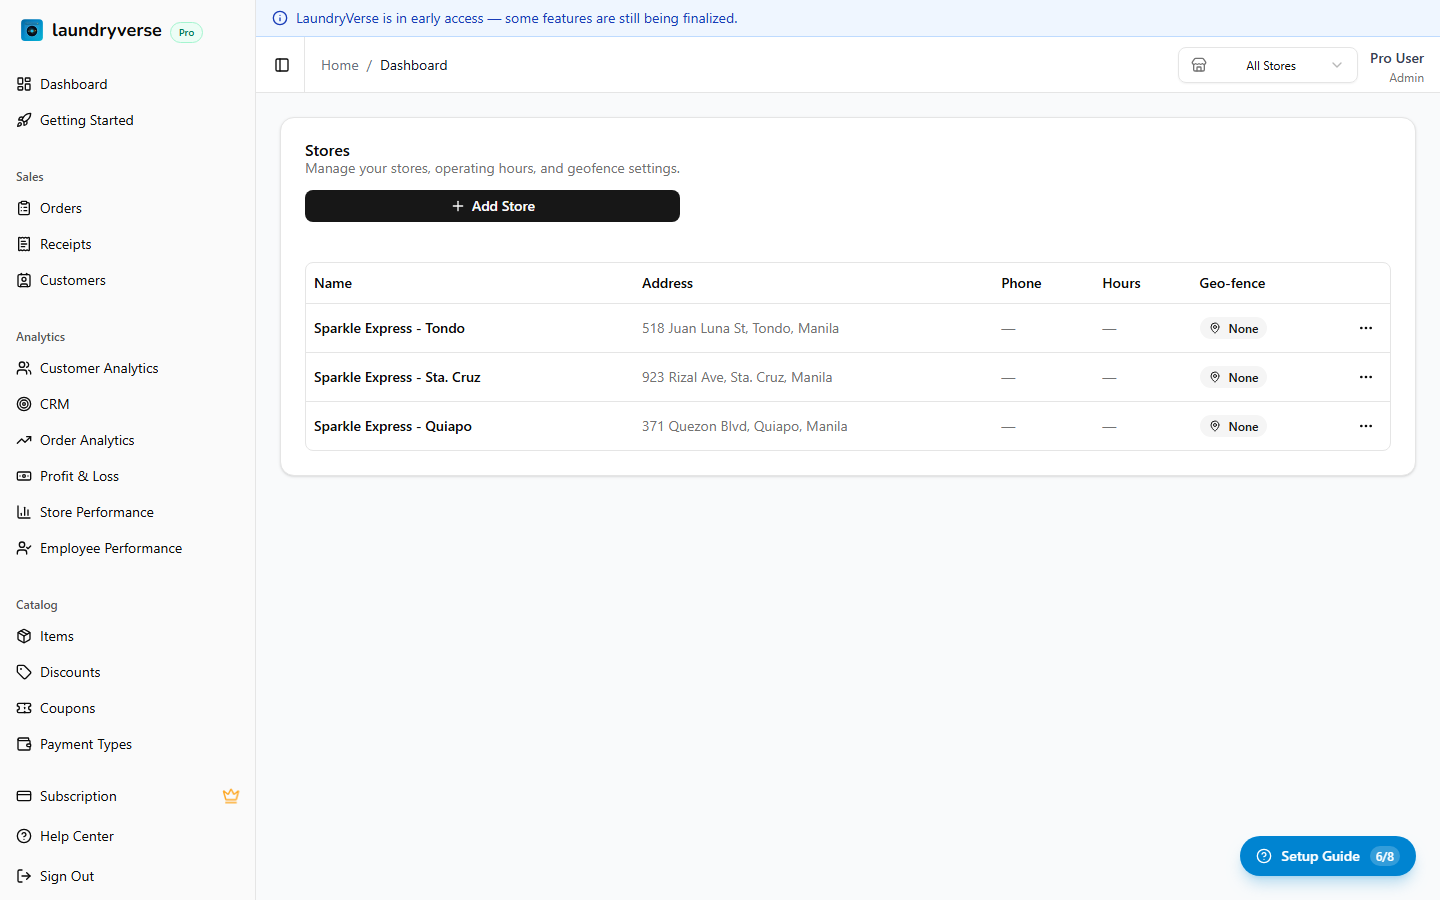1440x900 pixels.
Task: Open options menu for Sparkle Express - Sta. Cruz
Action: pyautogui.click(x=1365, y=377)
